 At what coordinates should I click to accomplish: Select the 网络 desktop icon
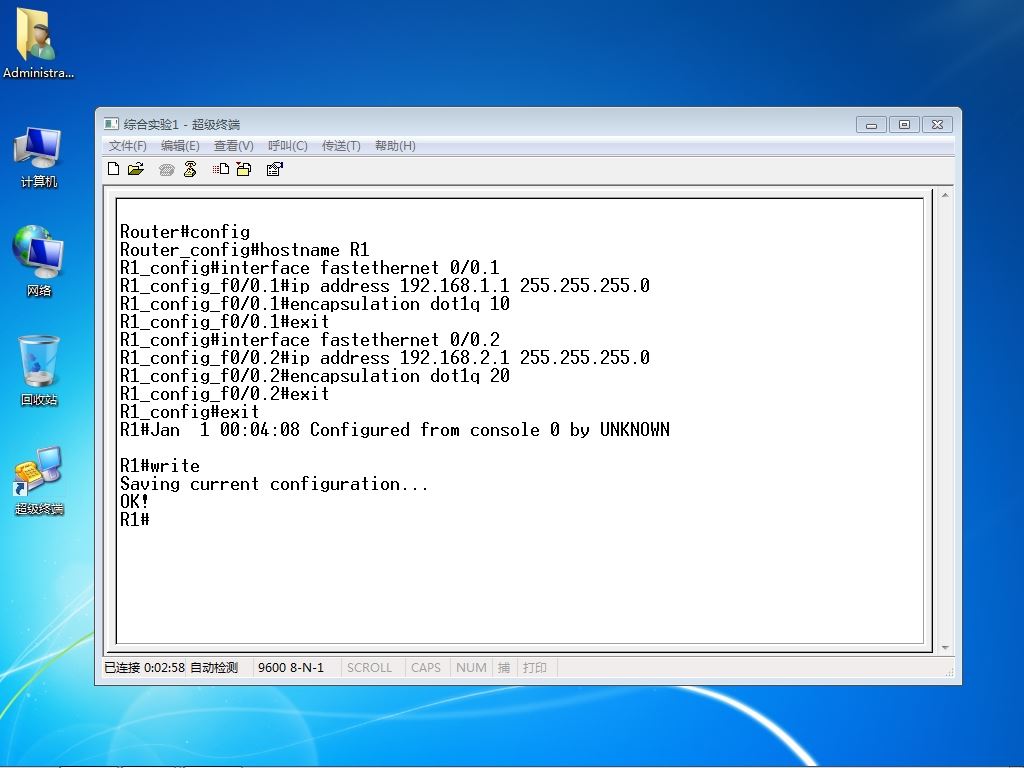tap(38, 261)
